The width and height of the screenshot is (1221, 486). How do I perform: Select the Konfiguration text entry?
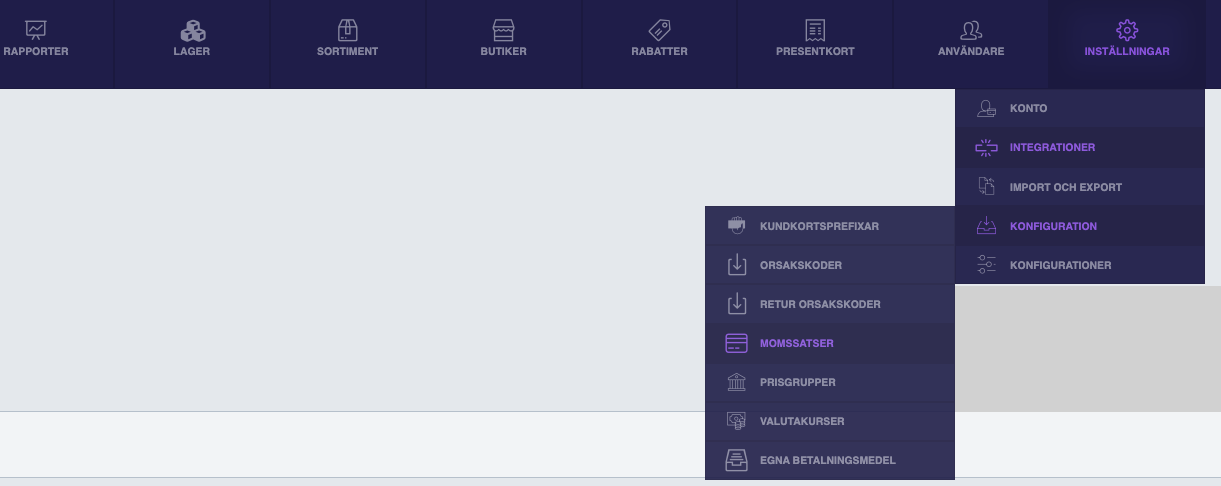coord(1053,226)
